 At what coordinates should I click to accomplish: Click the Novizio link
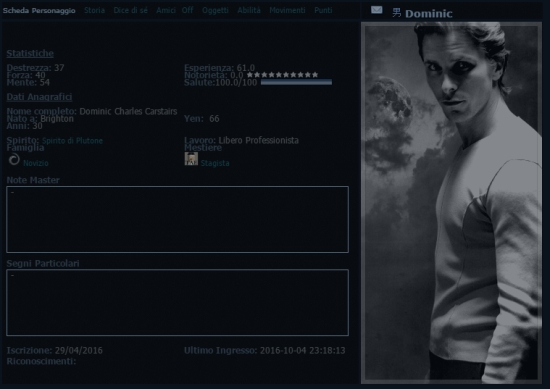click(36, 163)
